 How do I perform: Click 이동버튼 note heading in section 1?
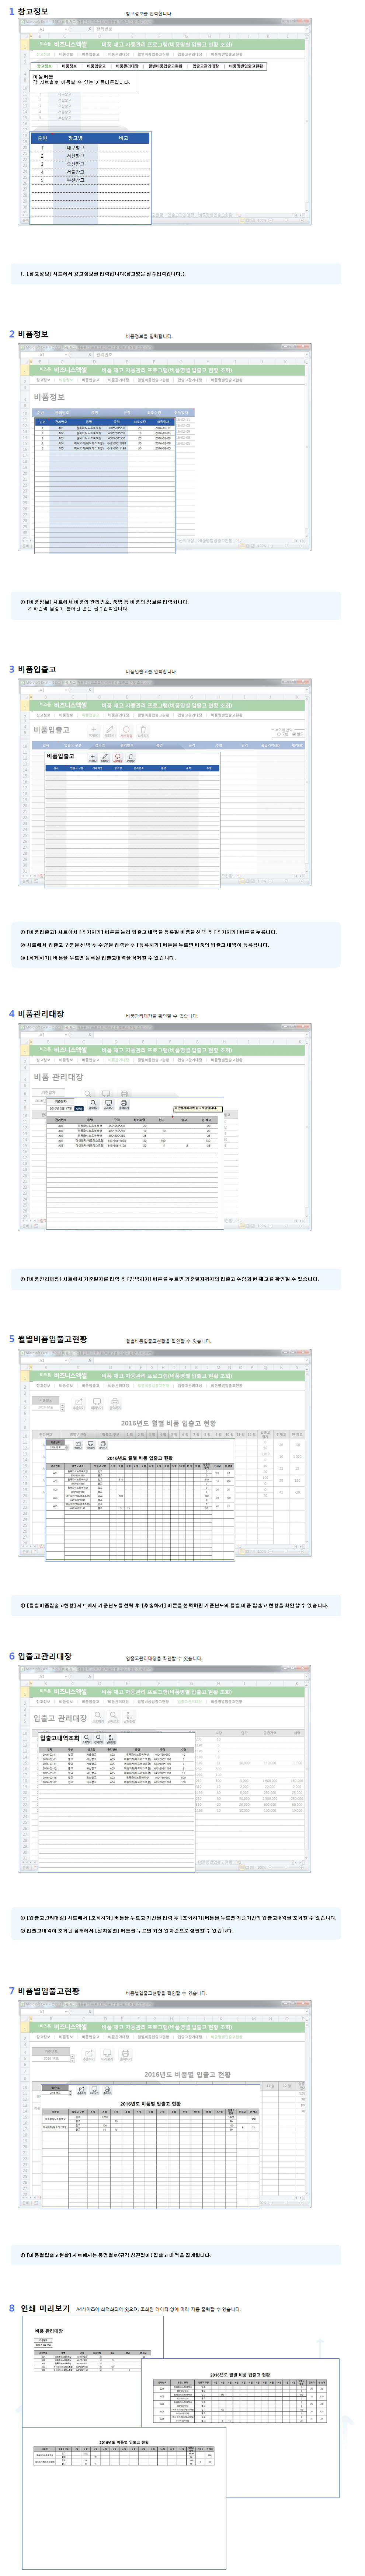click(x=43, y=76)
